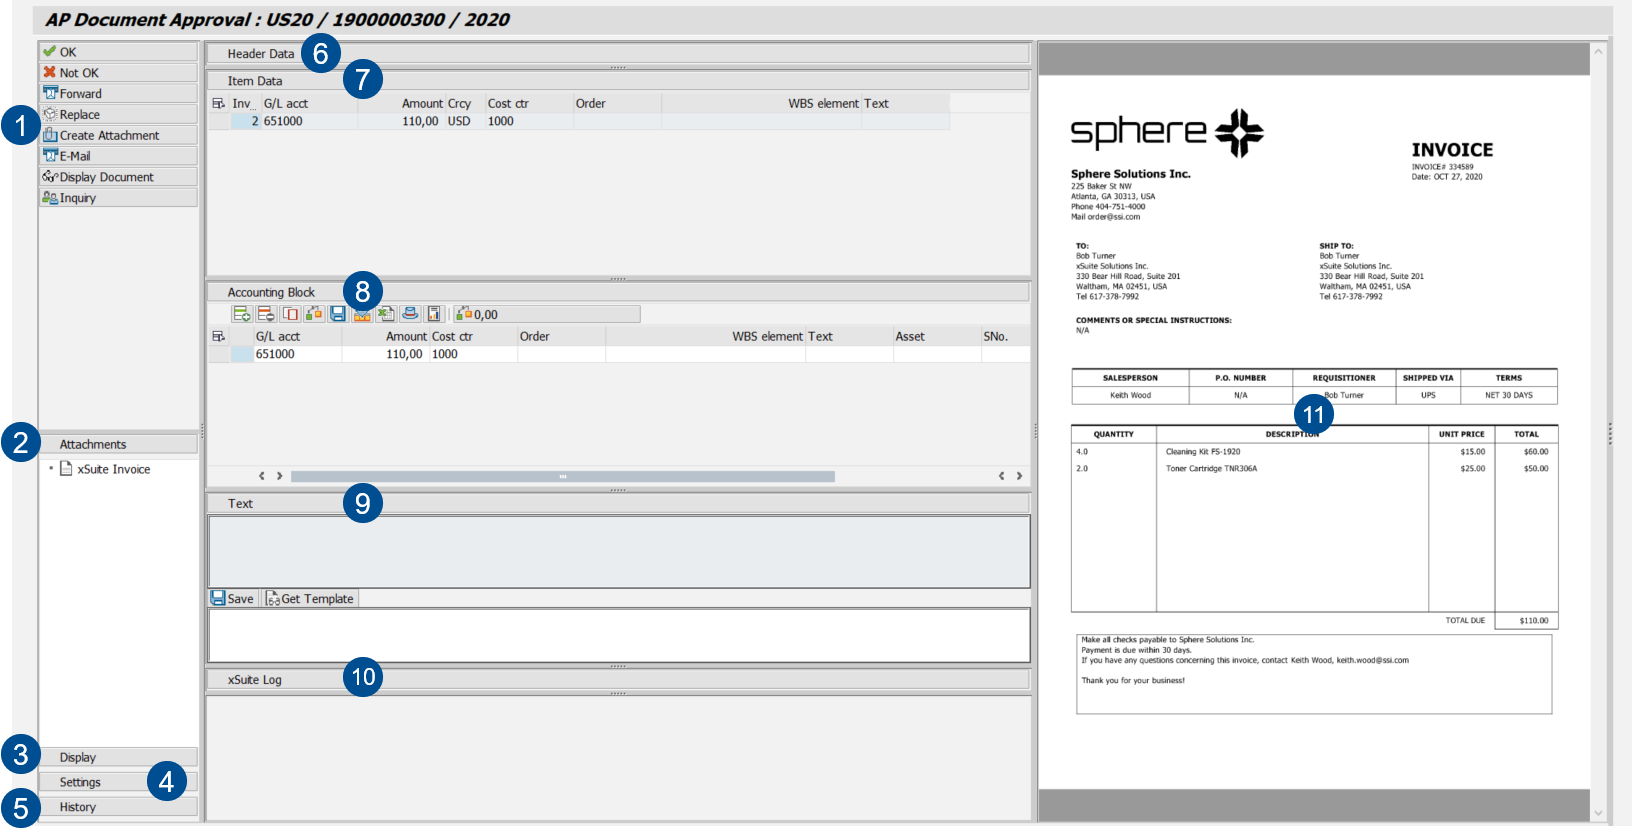This screenshot has height=829, width=1632.
Task: Copy row in Accounting Block toolbar
Action: coord(290,314)
